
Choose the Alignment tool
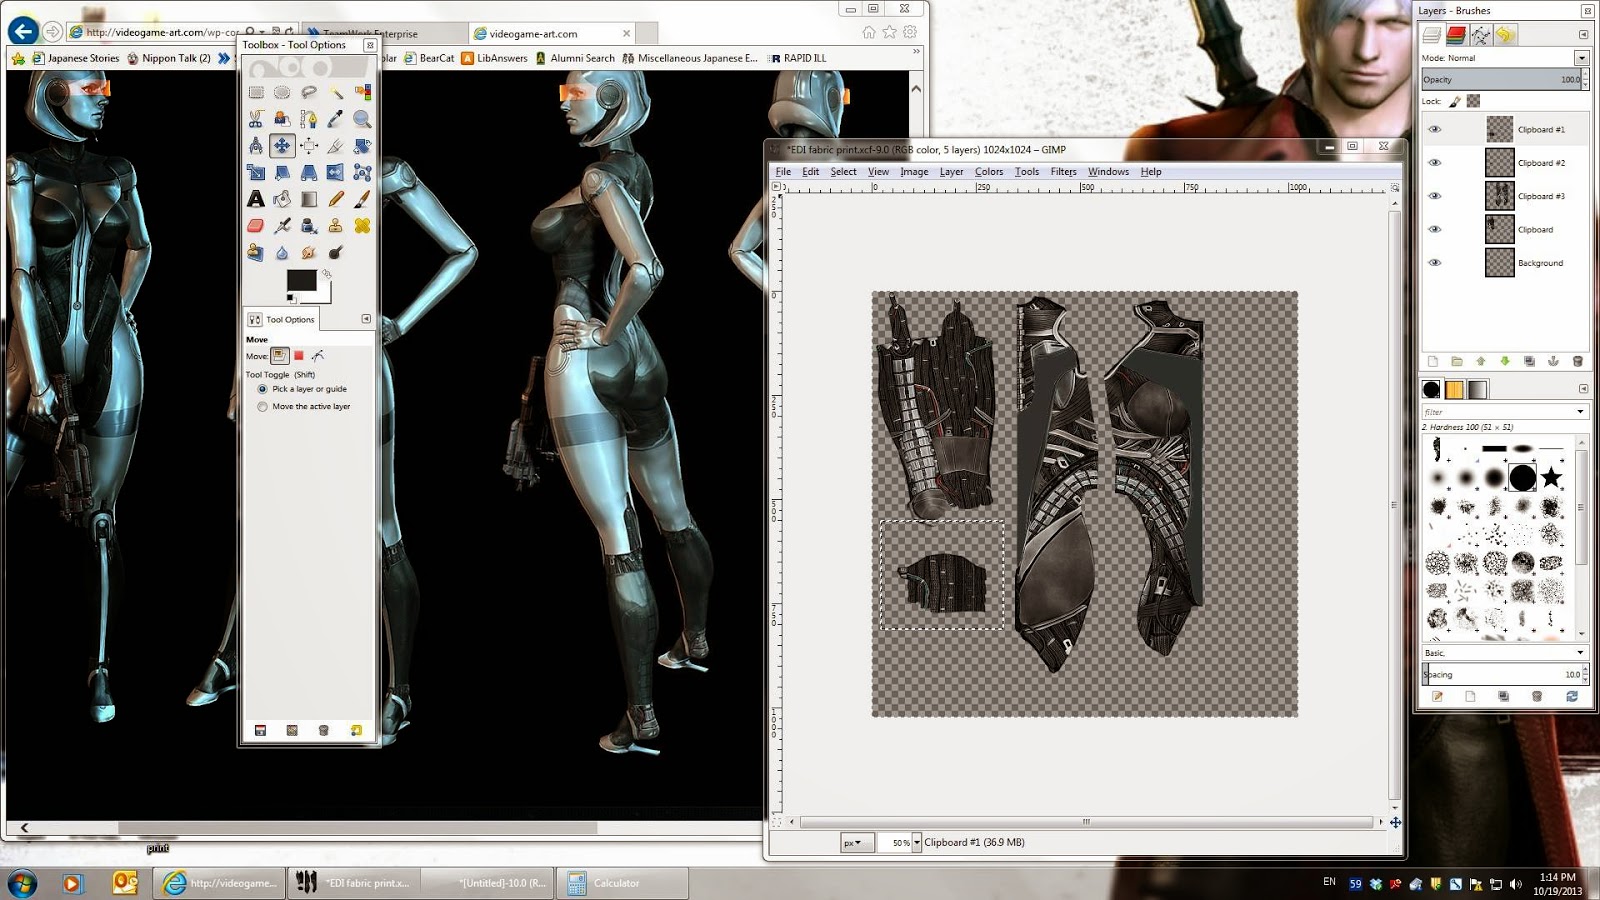pyautogui.click(x=309, y=146)
